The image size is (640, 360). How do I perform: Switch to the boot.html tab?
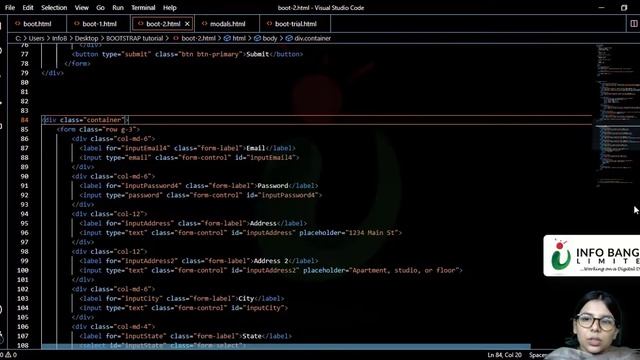point(37,24)
